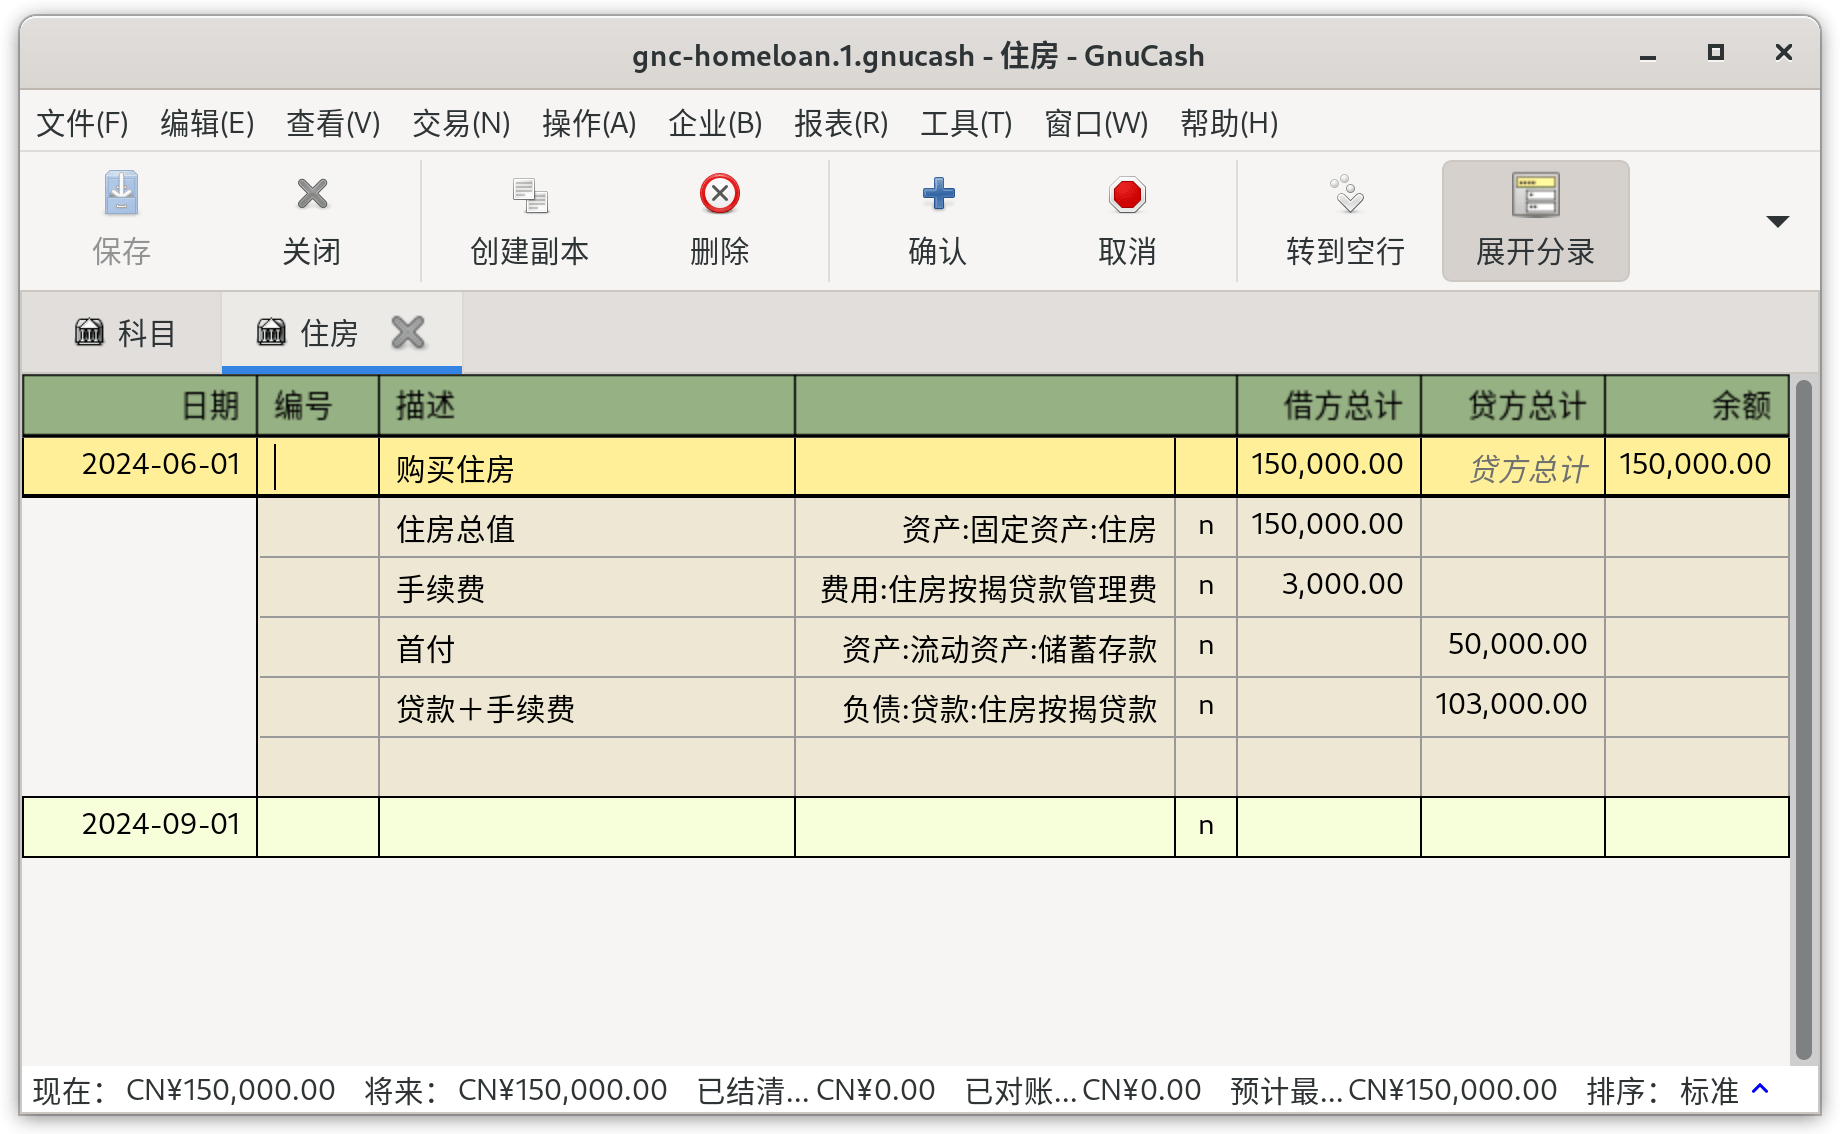Image resolution: width=1840 pixels, height=1134 pixels.
Task: Open the 查看(V) menu
Action: (x=333, y=123)
